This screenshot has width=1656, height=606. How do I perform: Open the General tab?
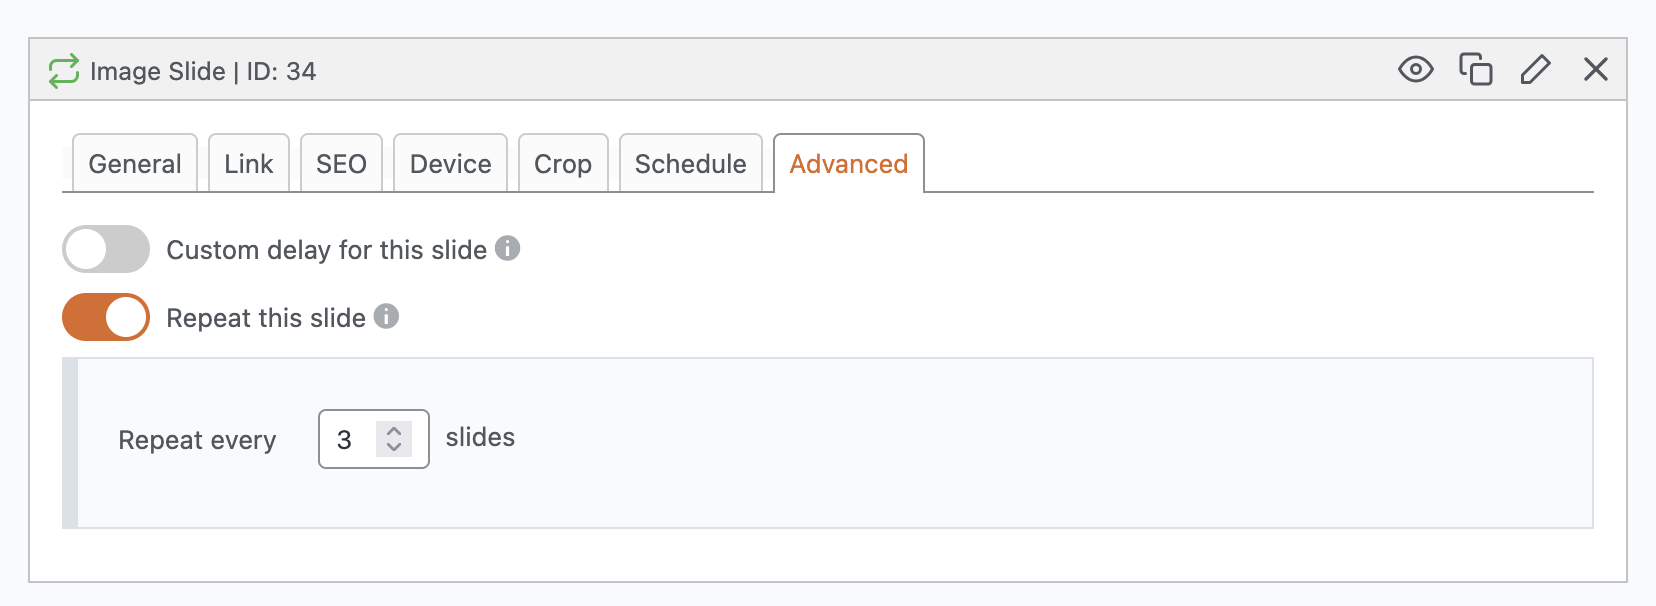[x=135, y=164]
